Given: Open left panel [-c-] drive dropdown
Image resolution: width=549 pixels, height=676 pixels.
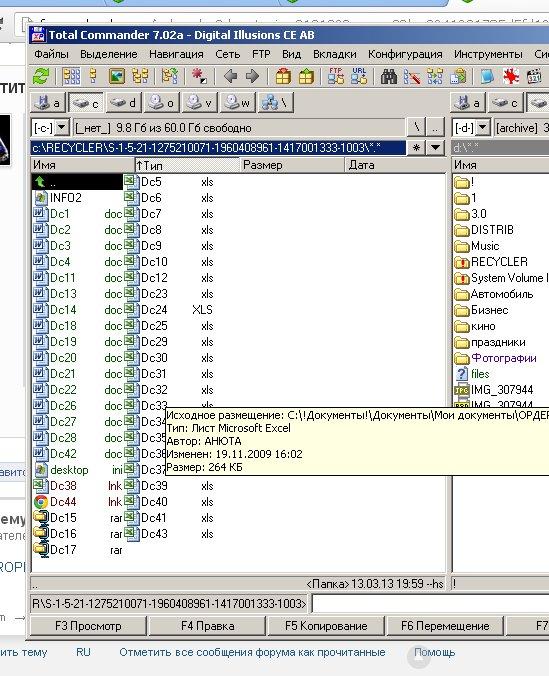Looking at the screenshot, I should click(62, 128).
